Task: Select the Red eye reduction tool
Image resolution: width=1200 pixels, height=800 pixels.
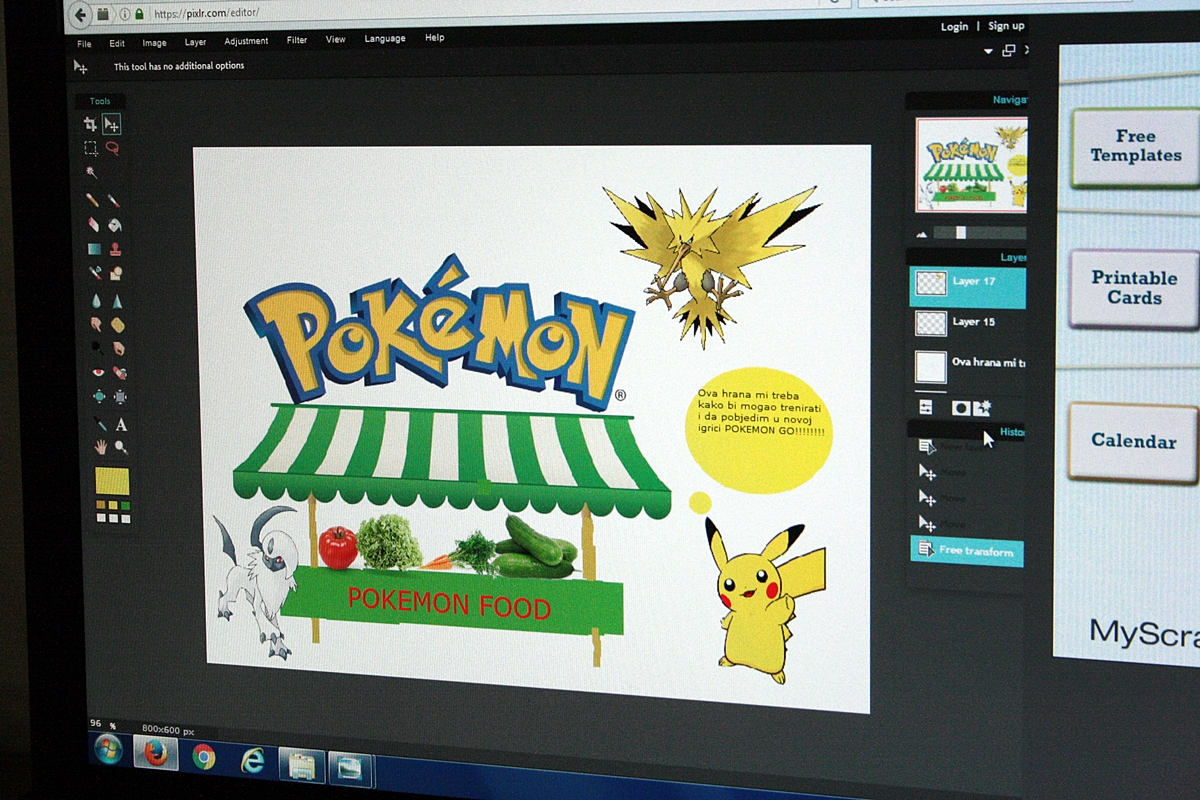Action: 98,372
